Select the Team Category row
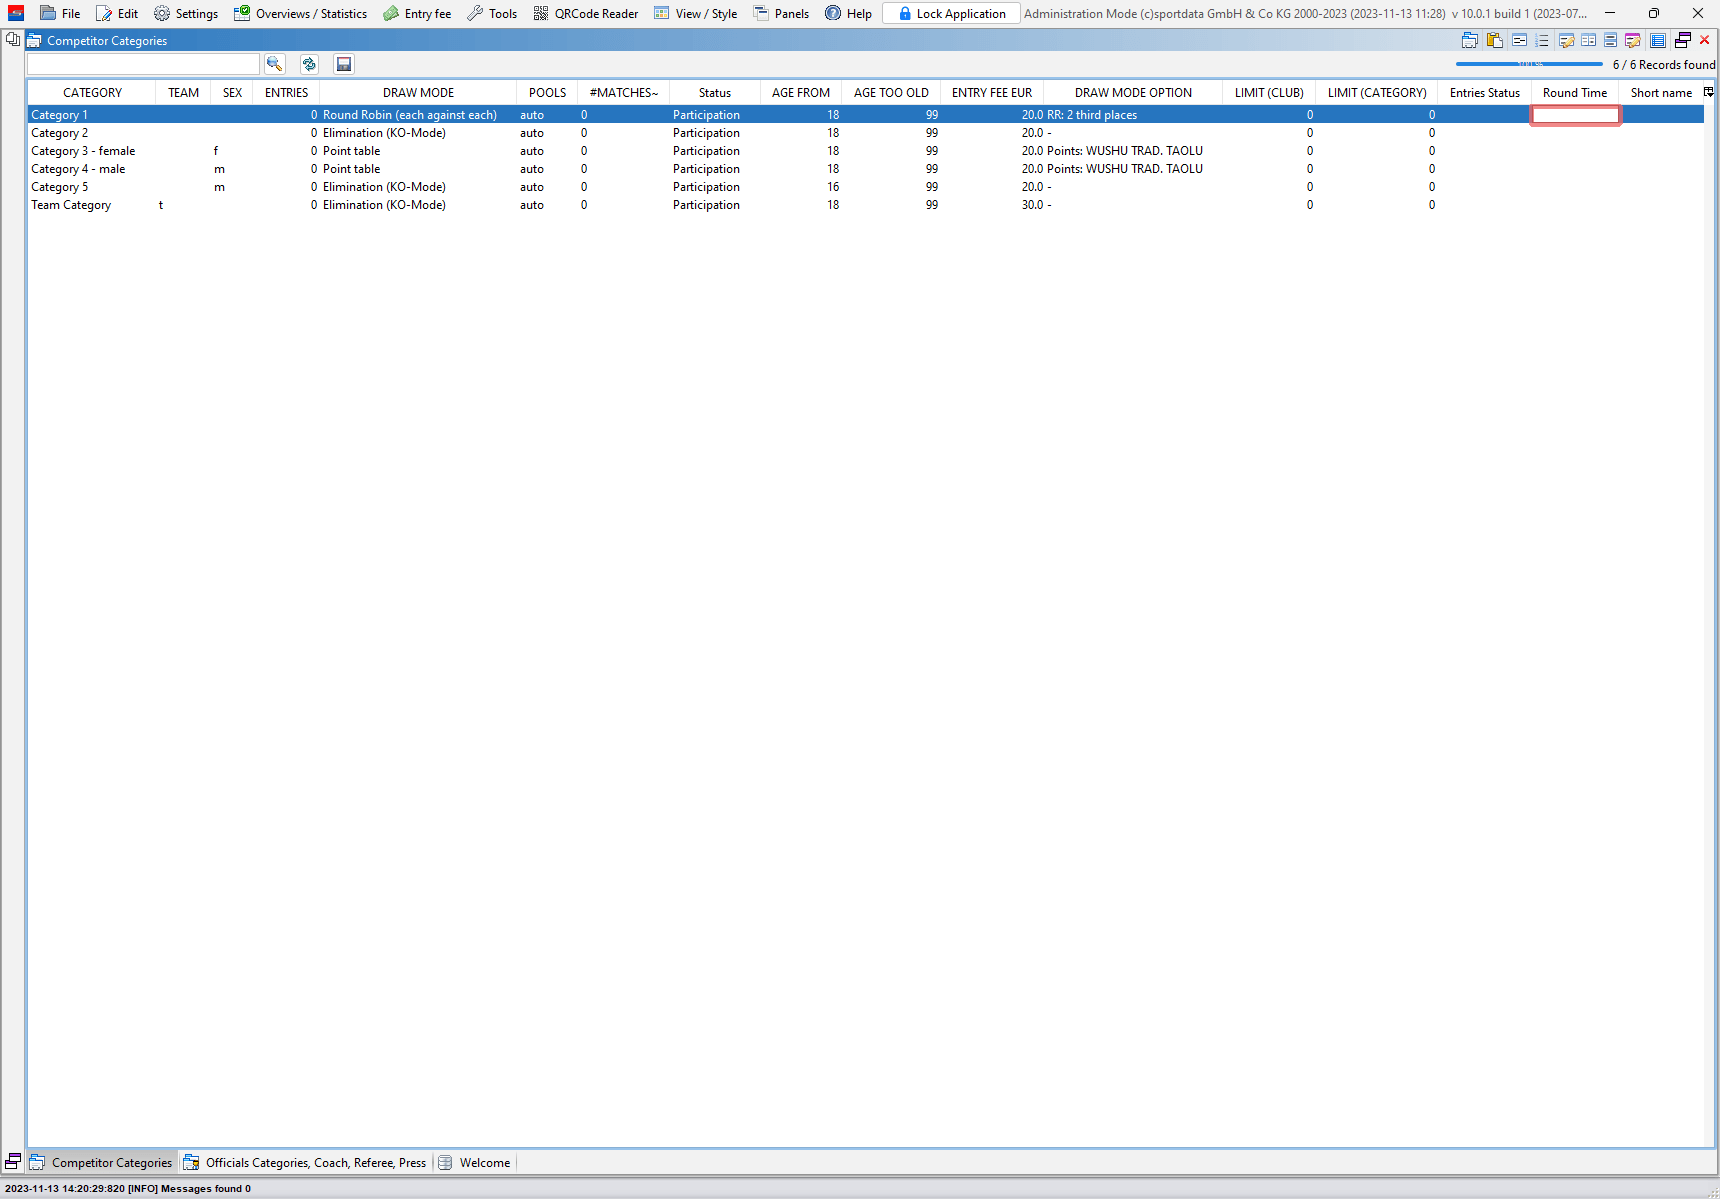Viewport: 1720px width, 1200px height. (71, 205)
